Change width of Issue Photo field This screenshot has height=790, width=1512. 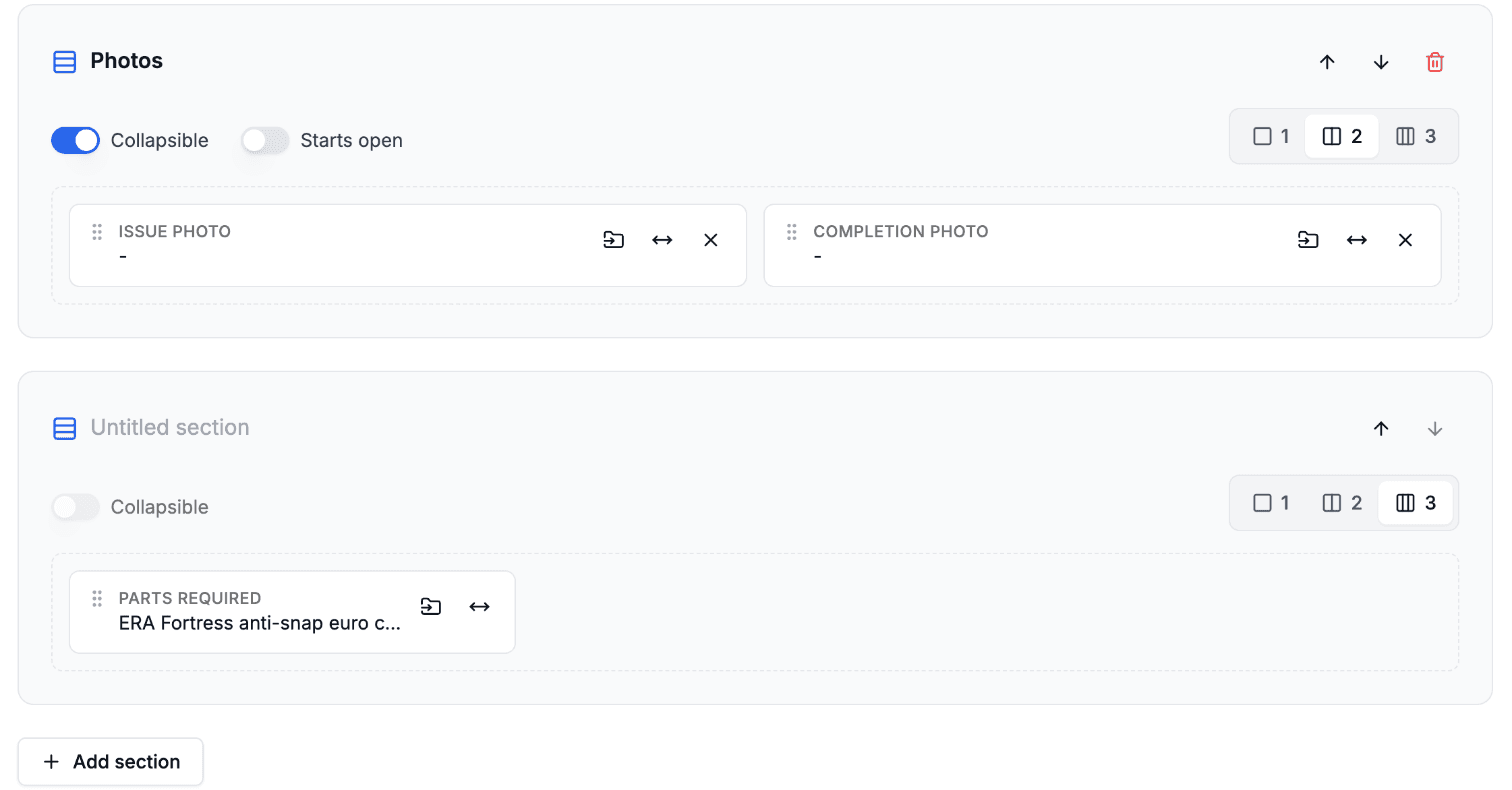(x=662, y=240)
